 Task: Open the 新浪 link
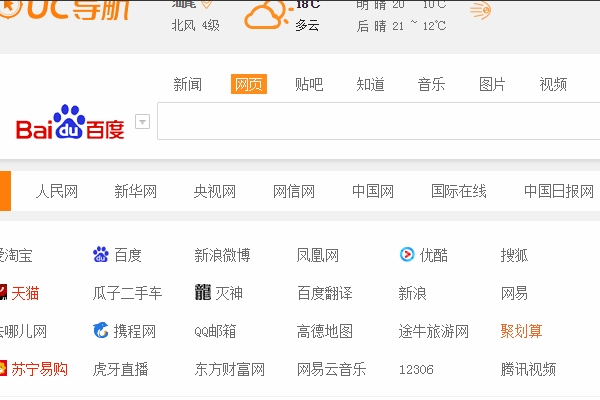pyautogui.click(x=412, y=293)
